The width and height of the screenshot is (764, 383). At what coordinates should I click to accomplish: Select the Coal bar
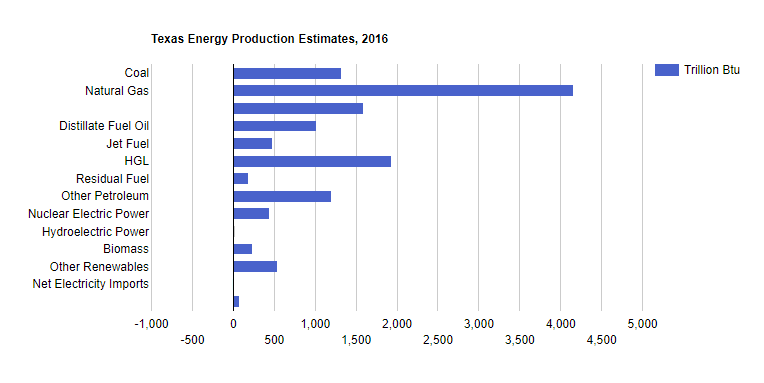coord(287,74)
